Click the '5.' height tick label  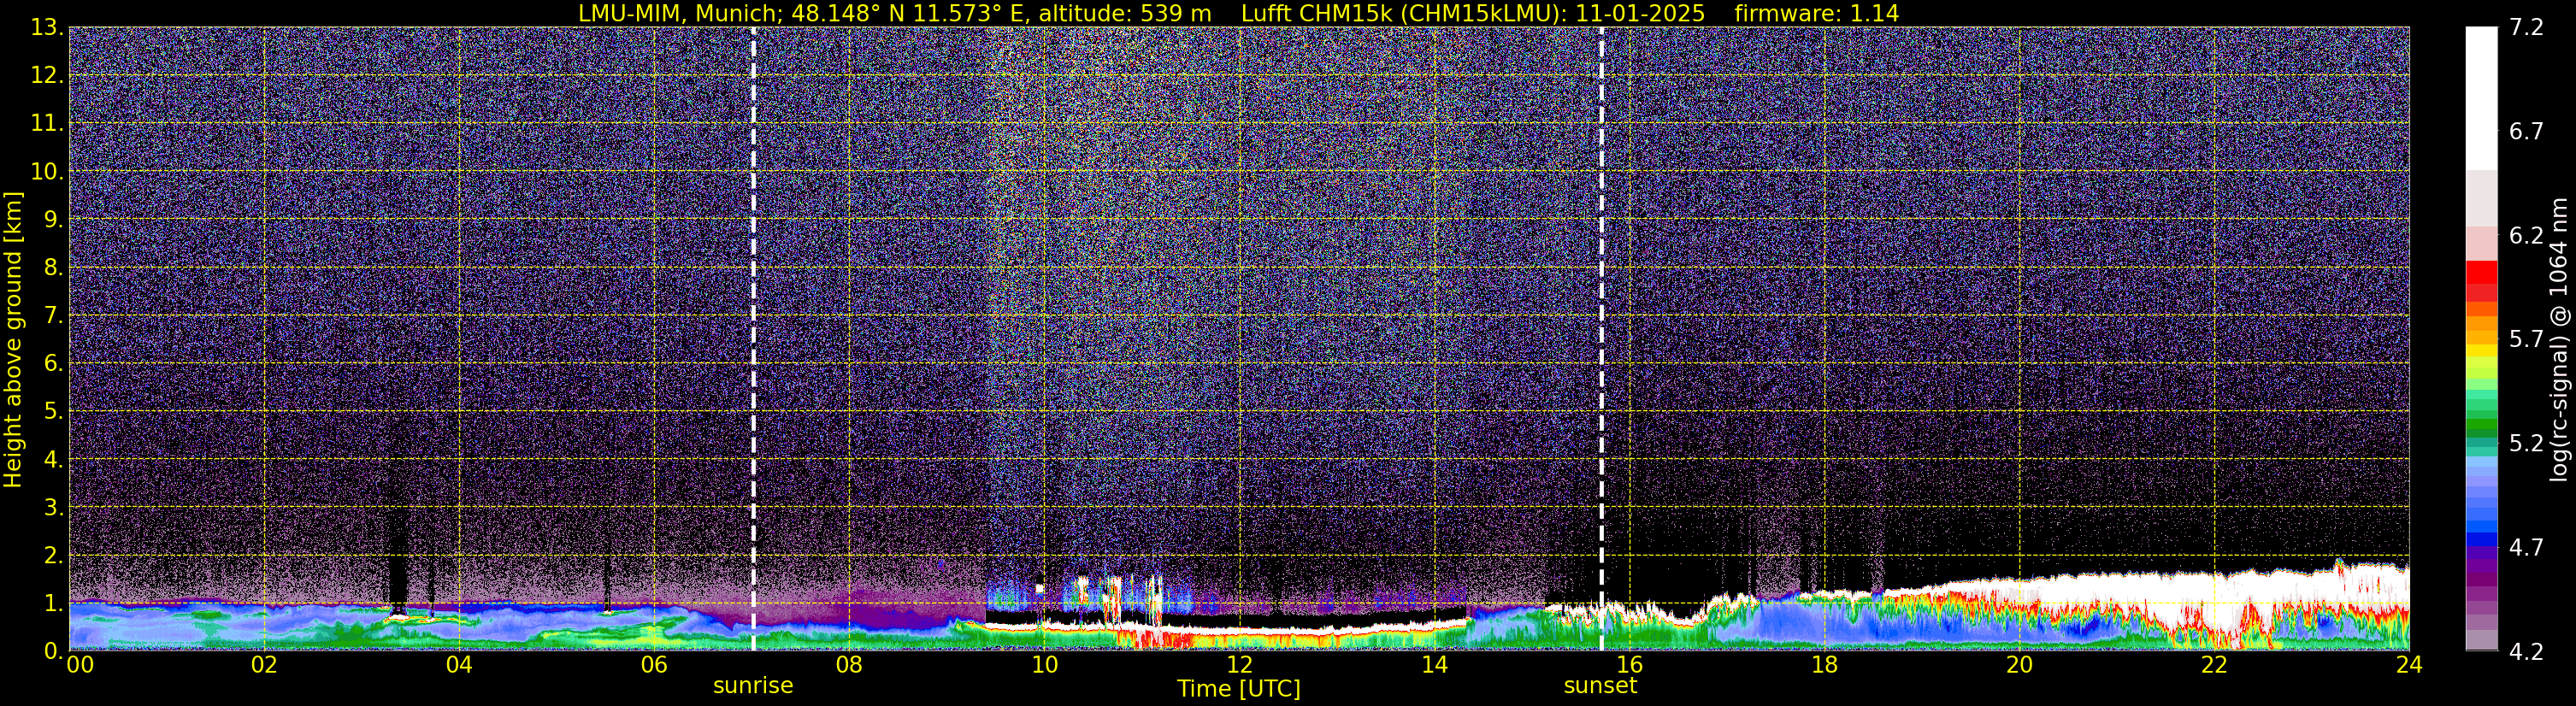[53, 412]
